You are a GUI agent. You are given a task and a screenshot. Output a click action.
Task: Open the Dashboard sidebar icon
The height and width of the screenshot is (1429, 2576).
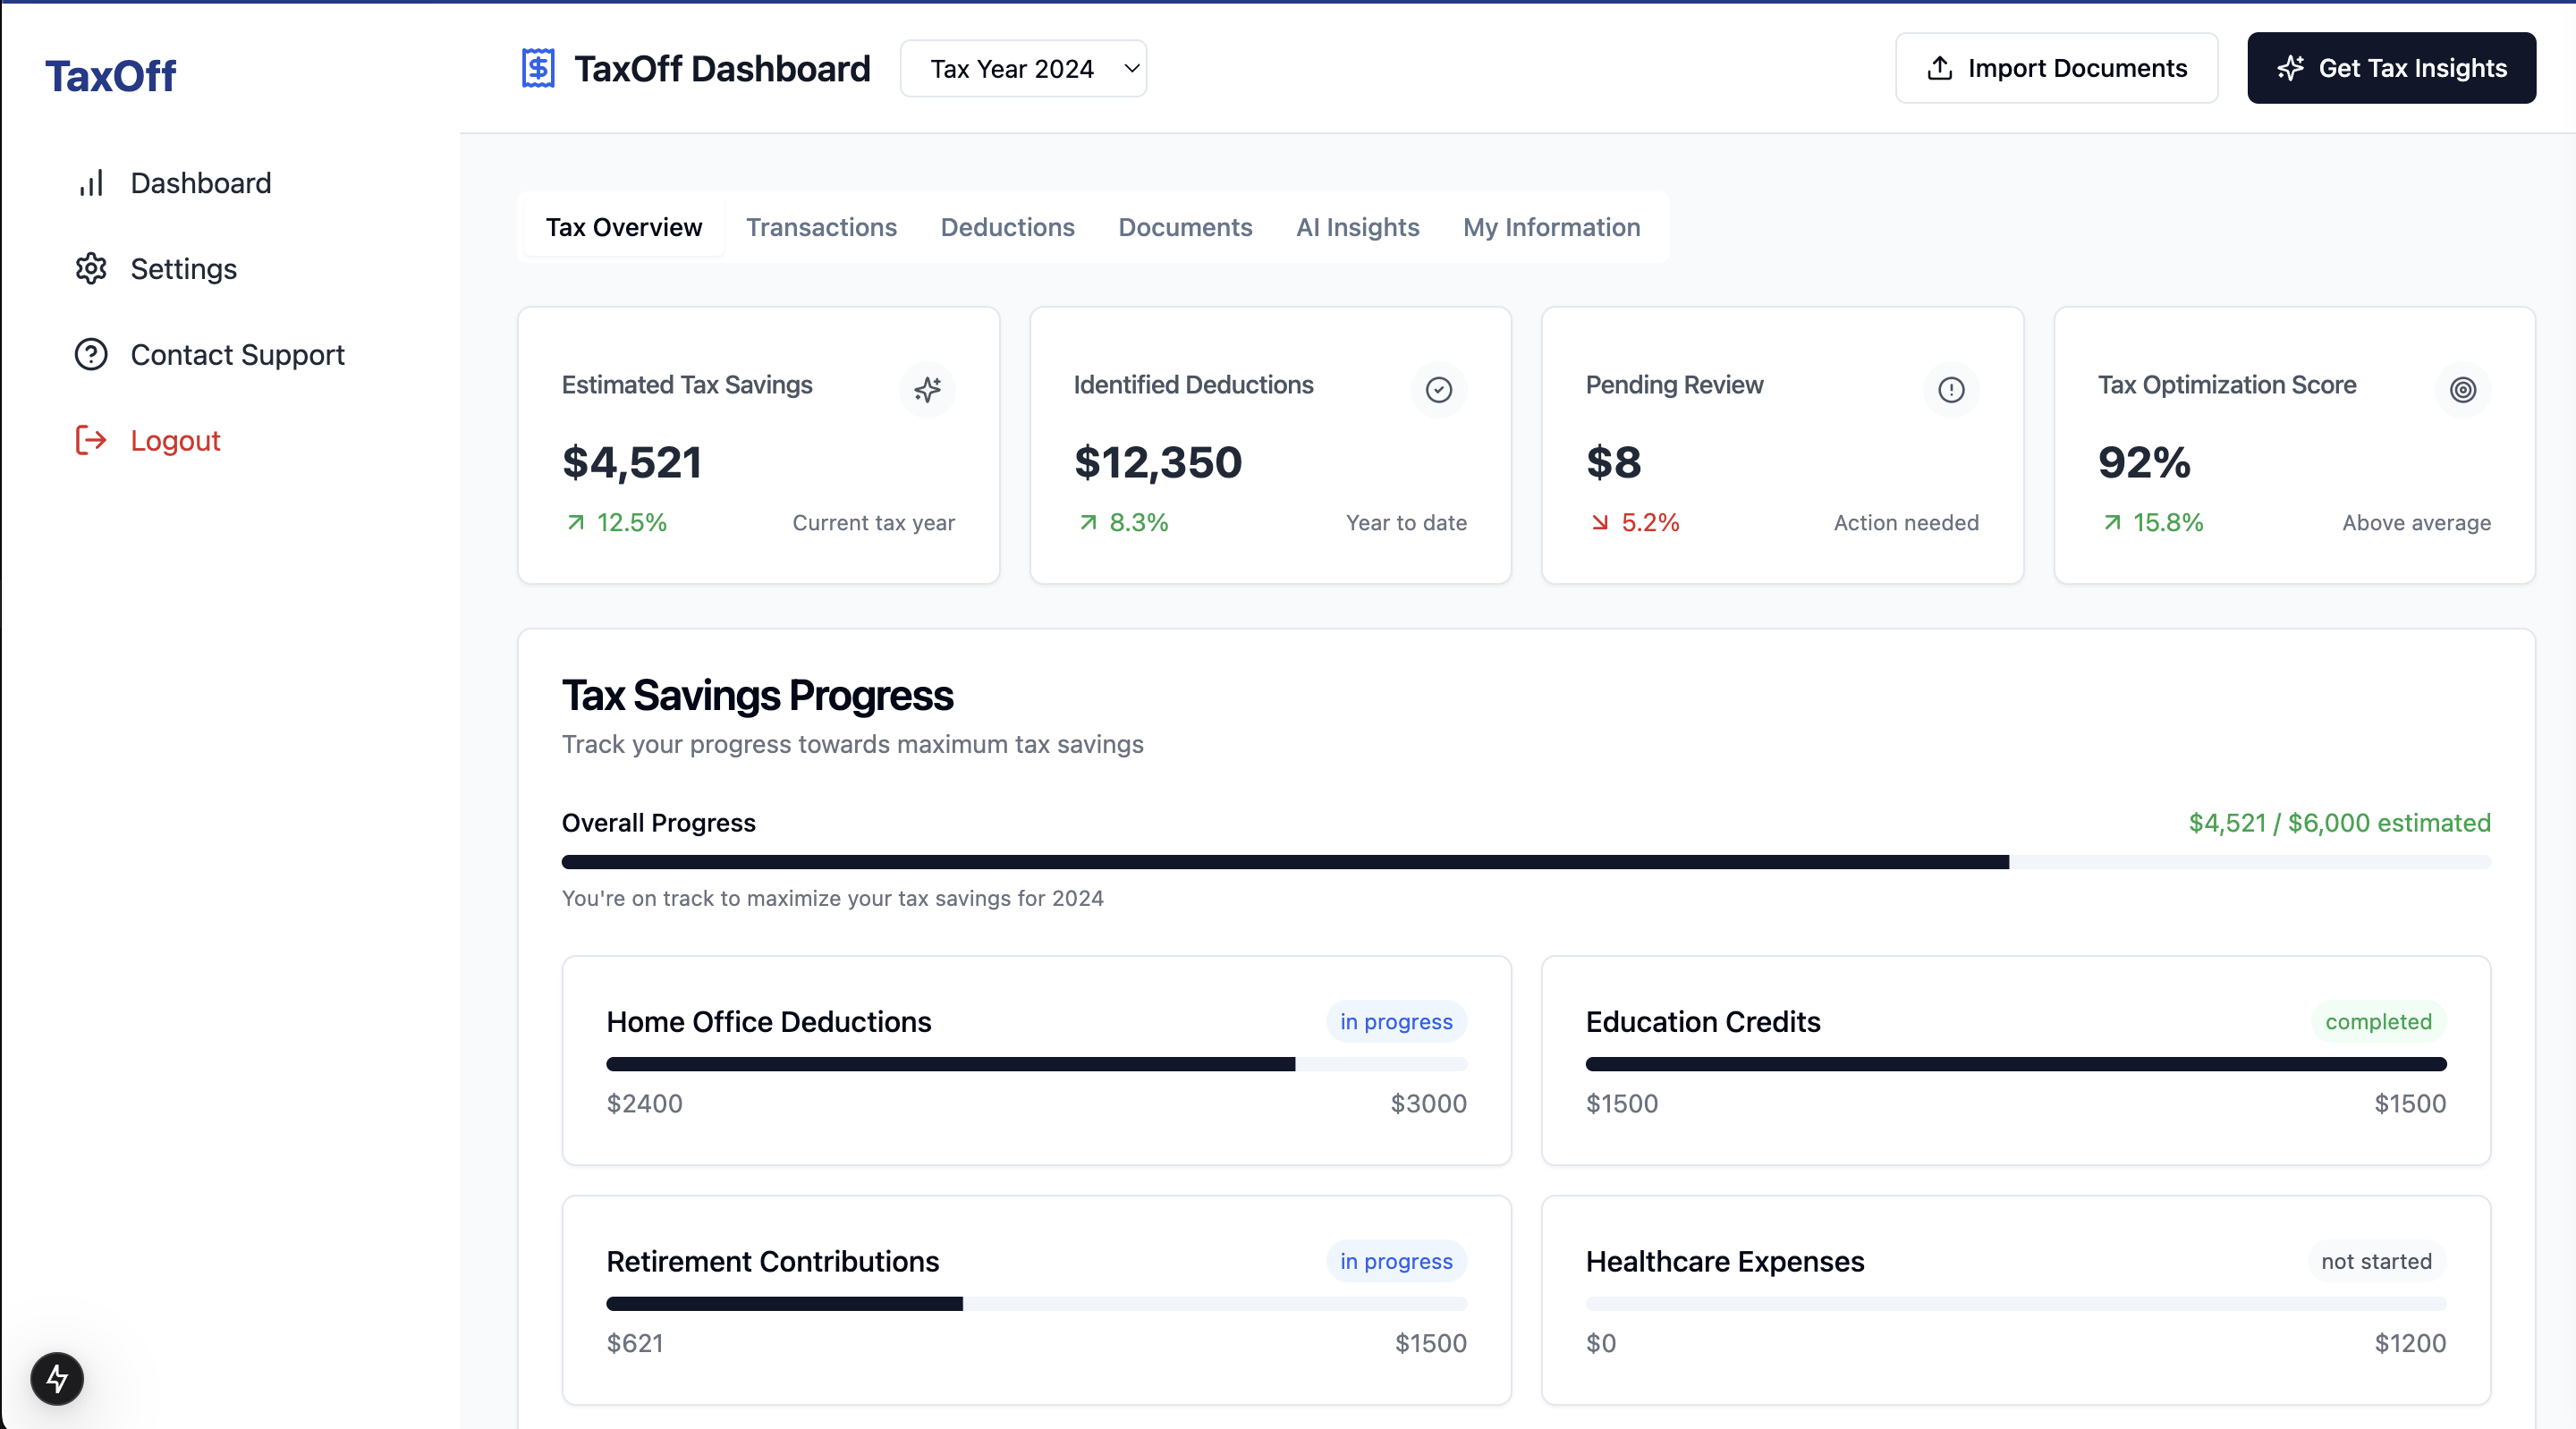coord(91,183)
